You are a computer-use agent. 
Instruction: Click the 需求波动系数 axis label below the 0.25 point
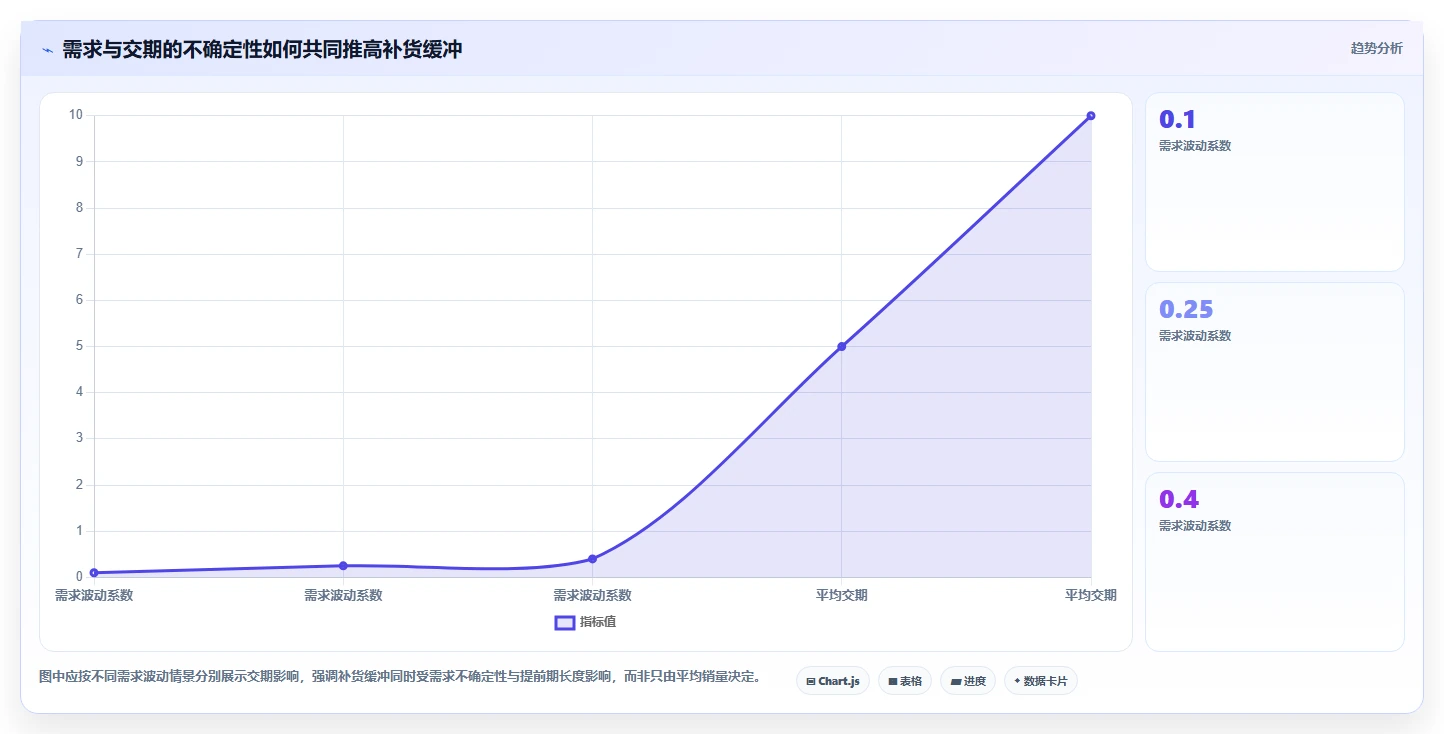point(343,595)
